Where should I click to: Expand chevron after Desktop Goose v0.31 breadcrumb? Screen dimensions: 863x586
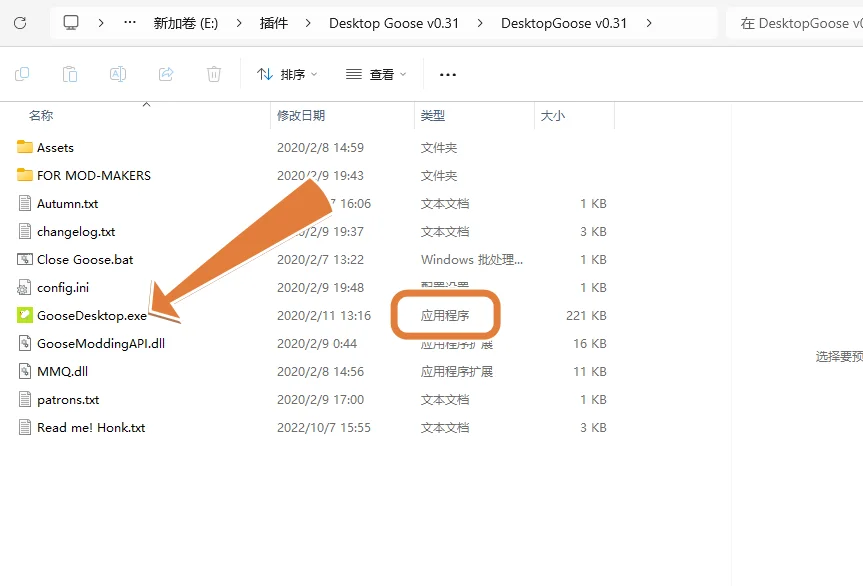[480, 23]
